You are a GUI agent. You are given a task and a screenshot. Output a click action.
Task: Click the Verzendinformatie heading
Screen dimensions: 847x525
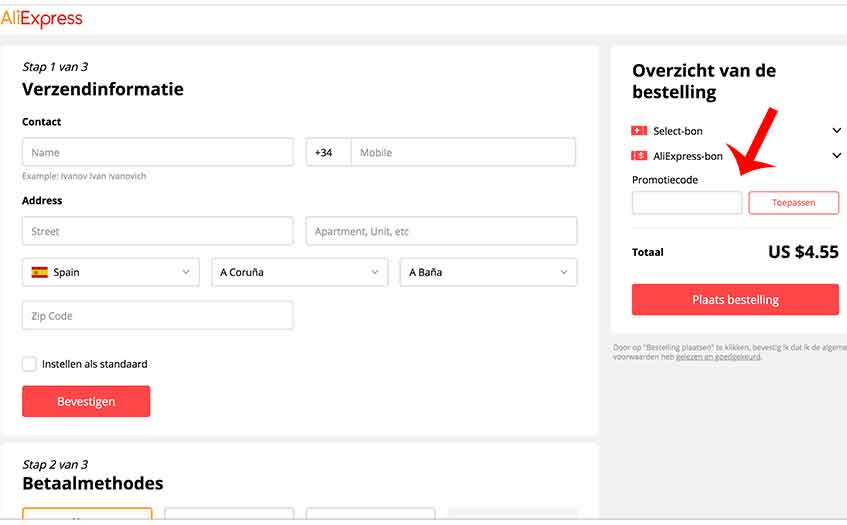coord(103,89)
